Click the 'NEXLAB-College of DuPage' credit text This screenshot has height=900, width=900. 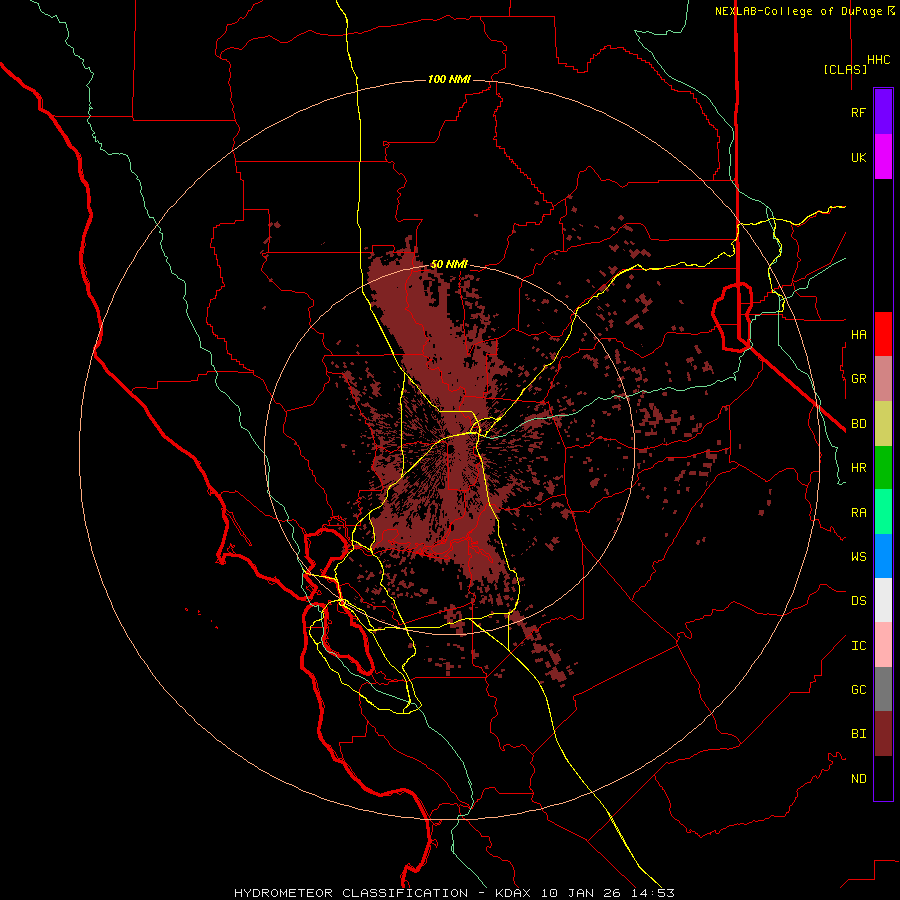(798, 11)
